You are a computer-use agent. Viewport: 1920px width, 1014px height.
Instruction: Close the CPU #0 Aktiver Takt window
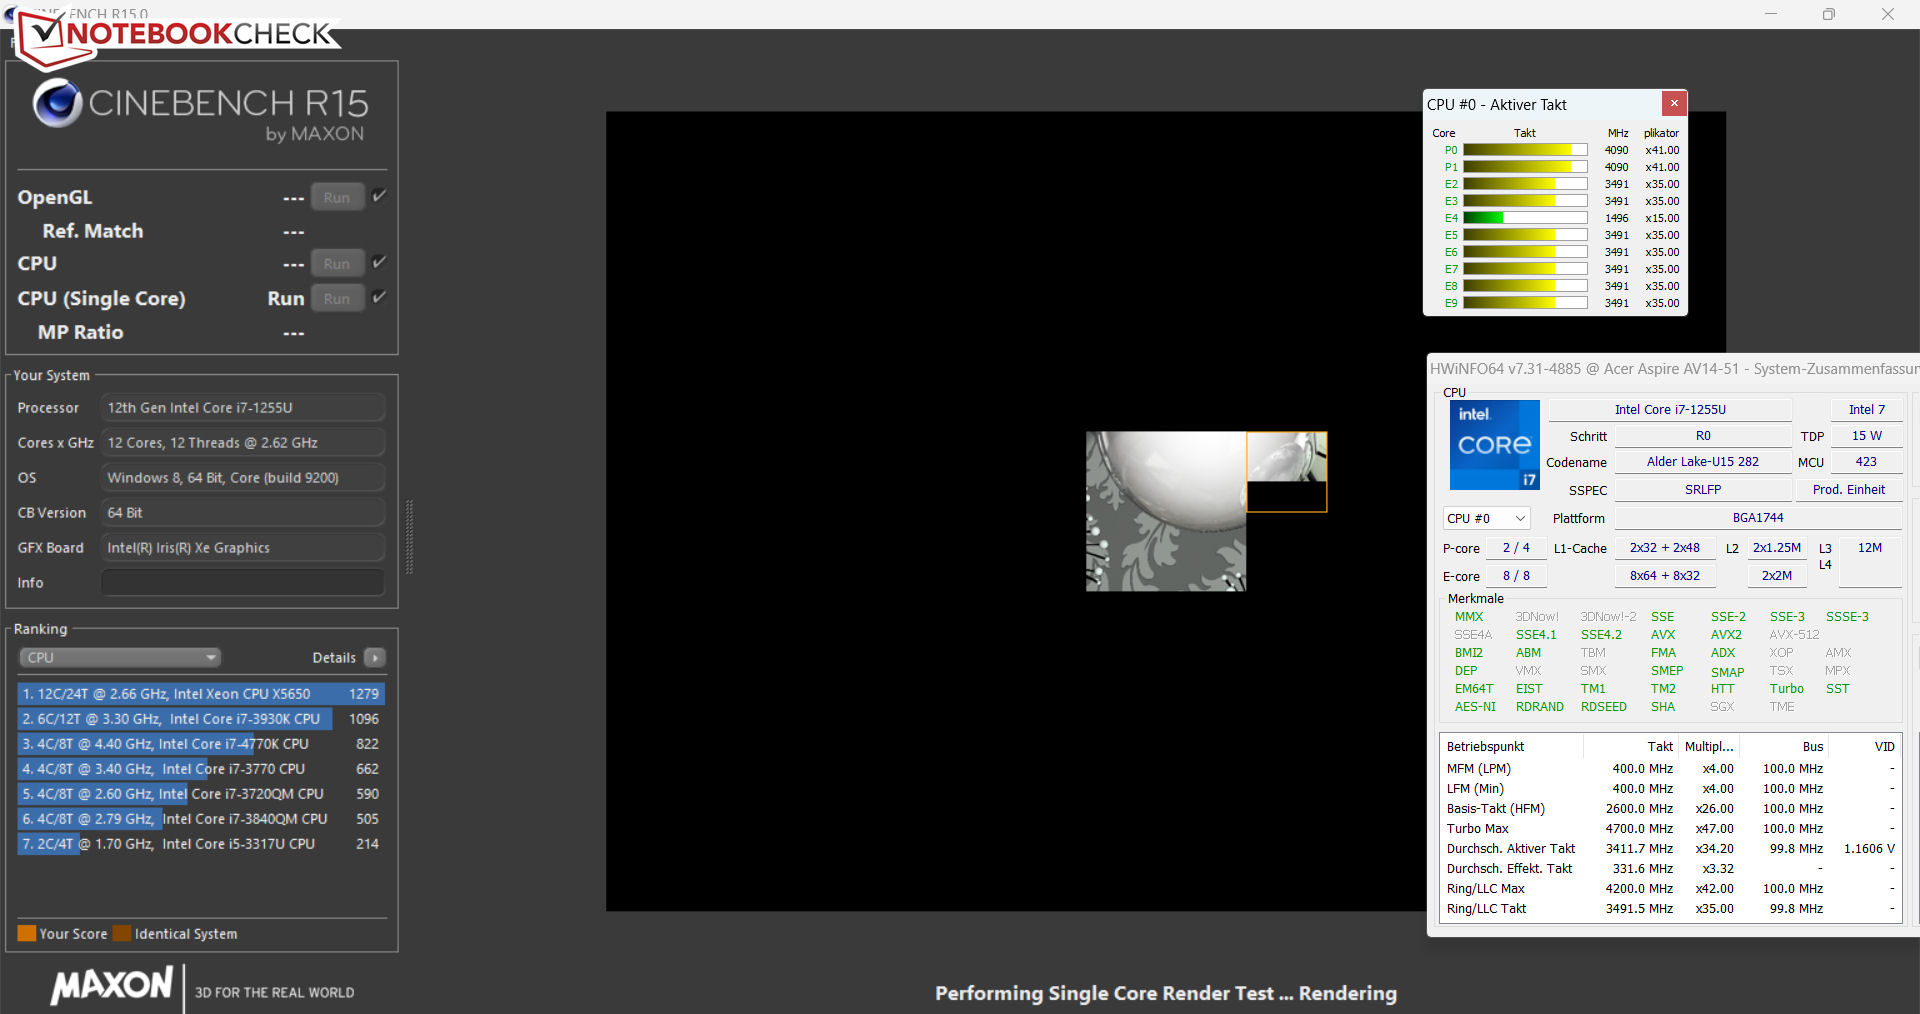tap(1674, 103)
